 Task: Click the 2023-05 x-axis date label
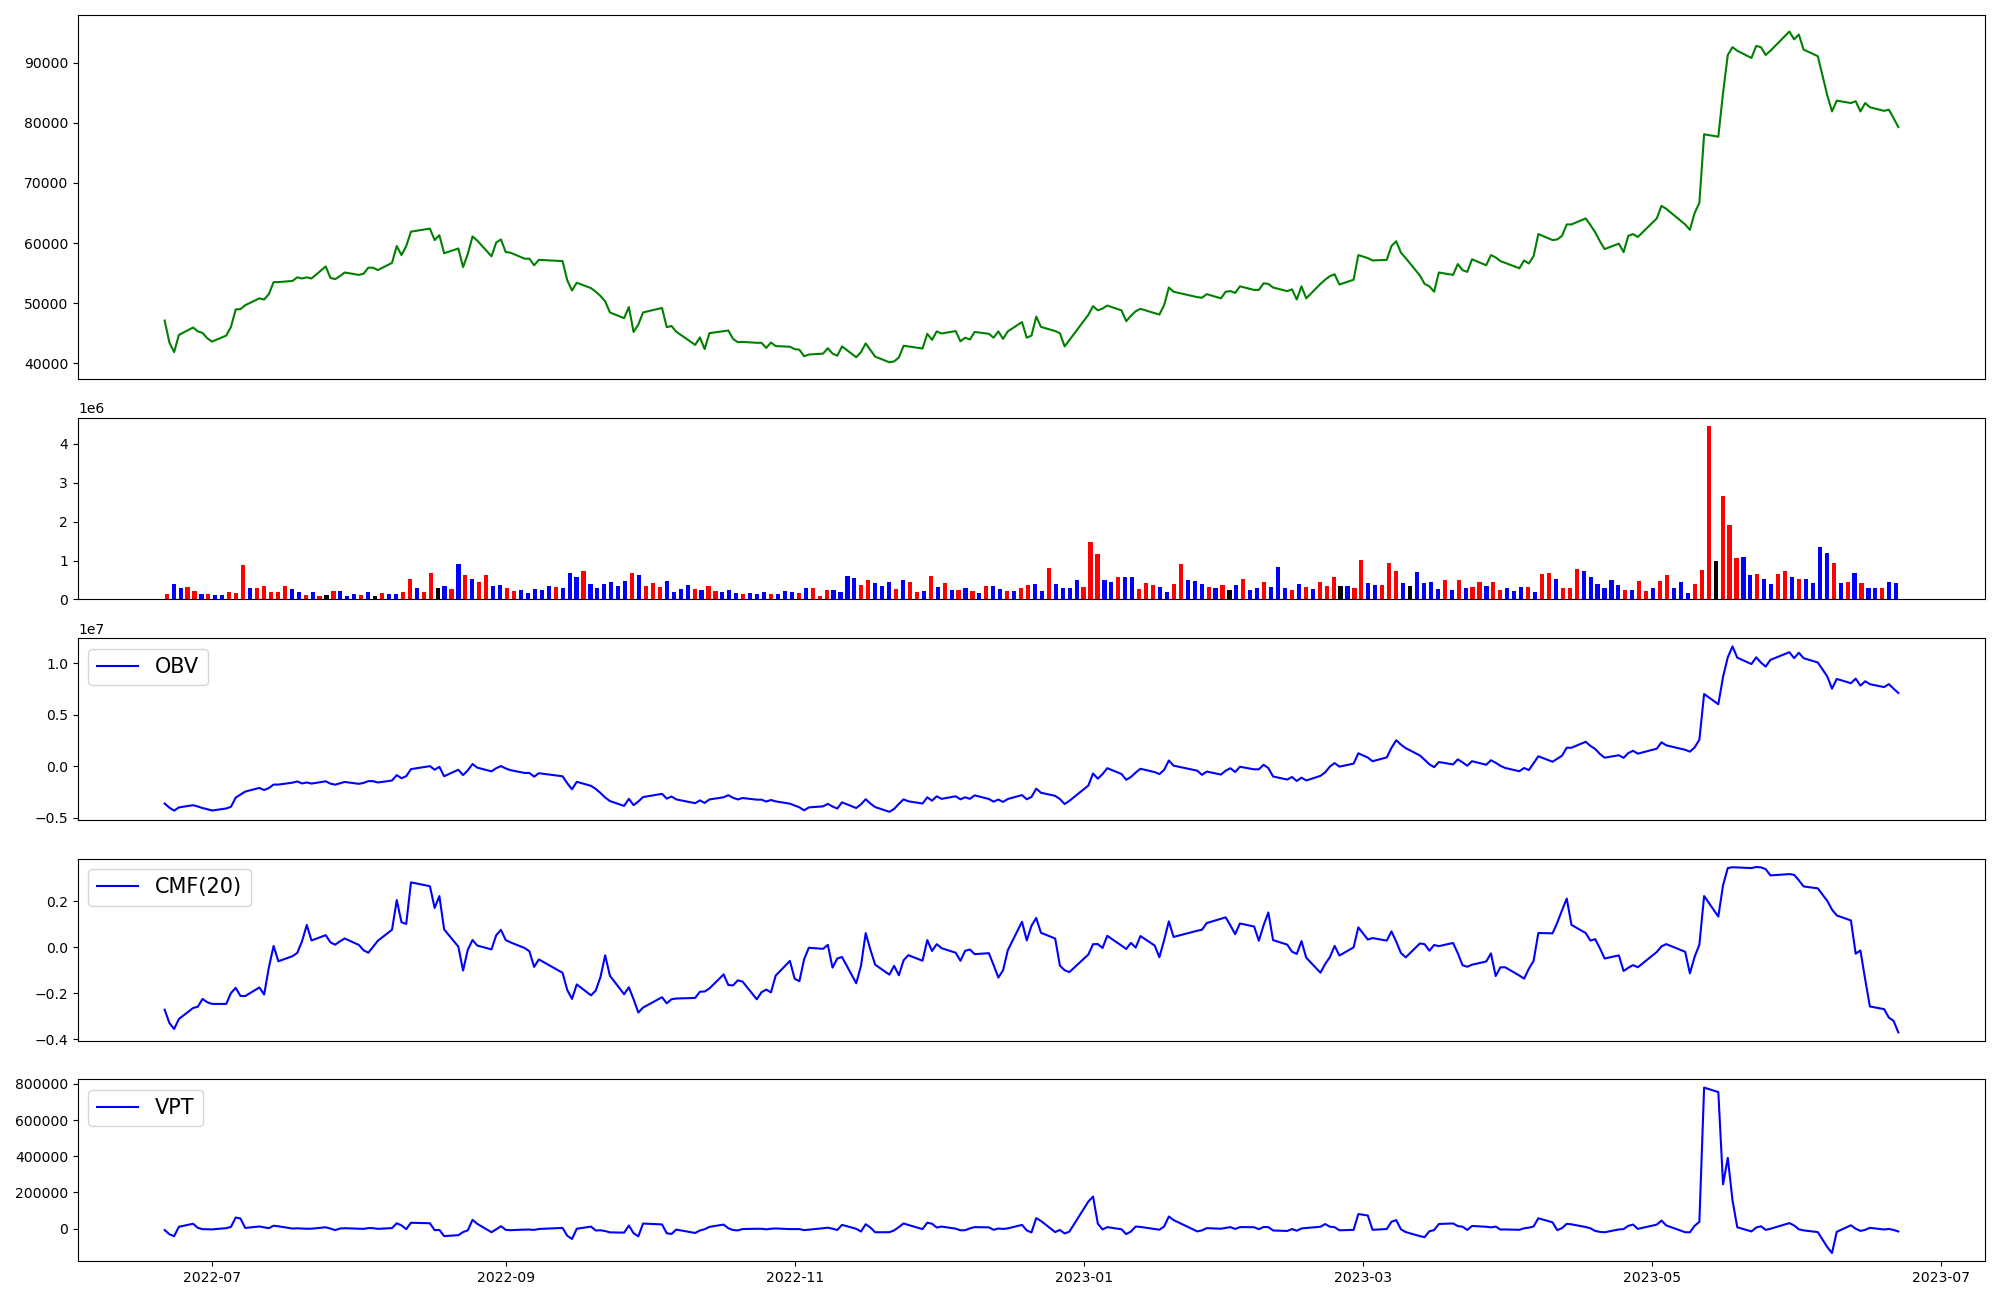[x=1652, y=1277]
